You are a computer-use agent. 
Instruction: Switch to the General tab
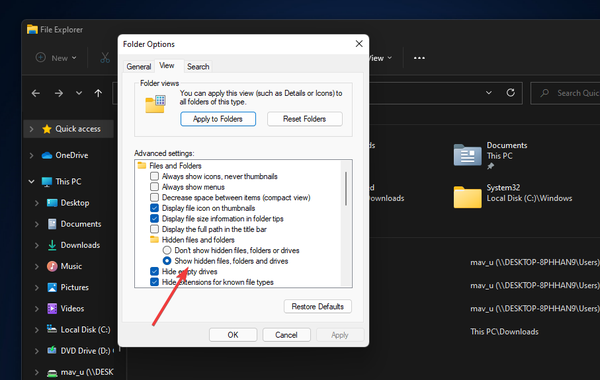(139, 67)
